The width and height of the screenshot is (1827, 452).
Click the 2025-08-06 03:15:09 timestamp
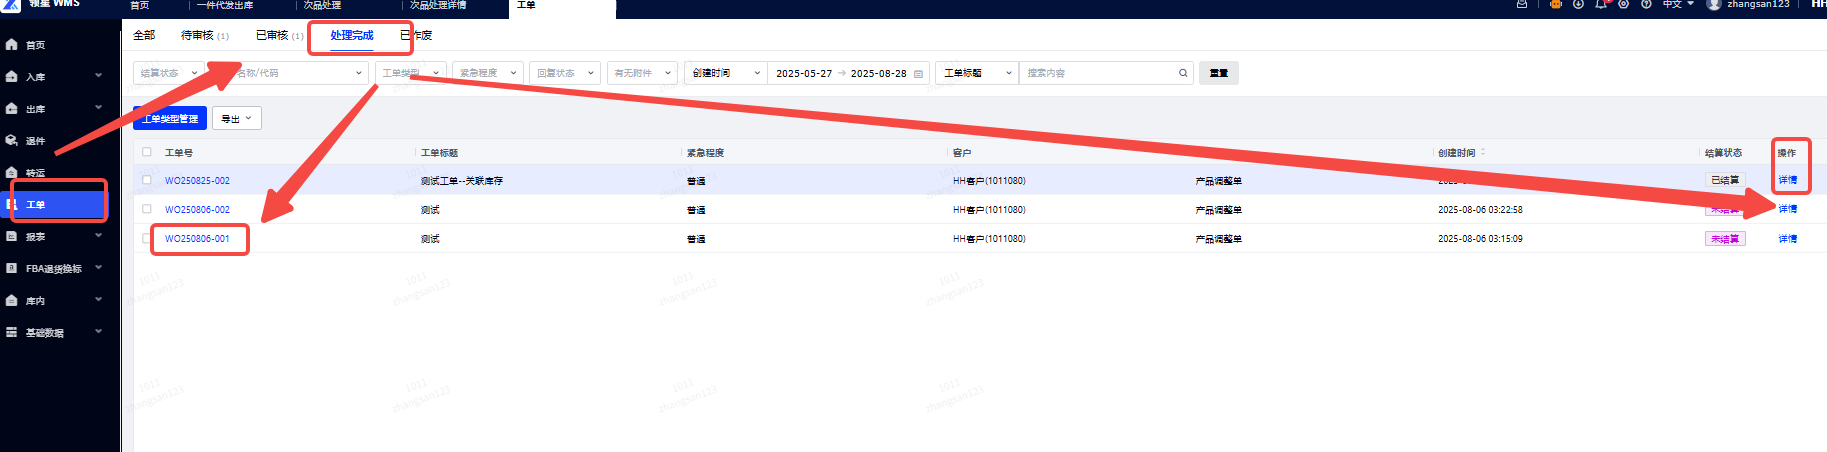pos(1480,239)
